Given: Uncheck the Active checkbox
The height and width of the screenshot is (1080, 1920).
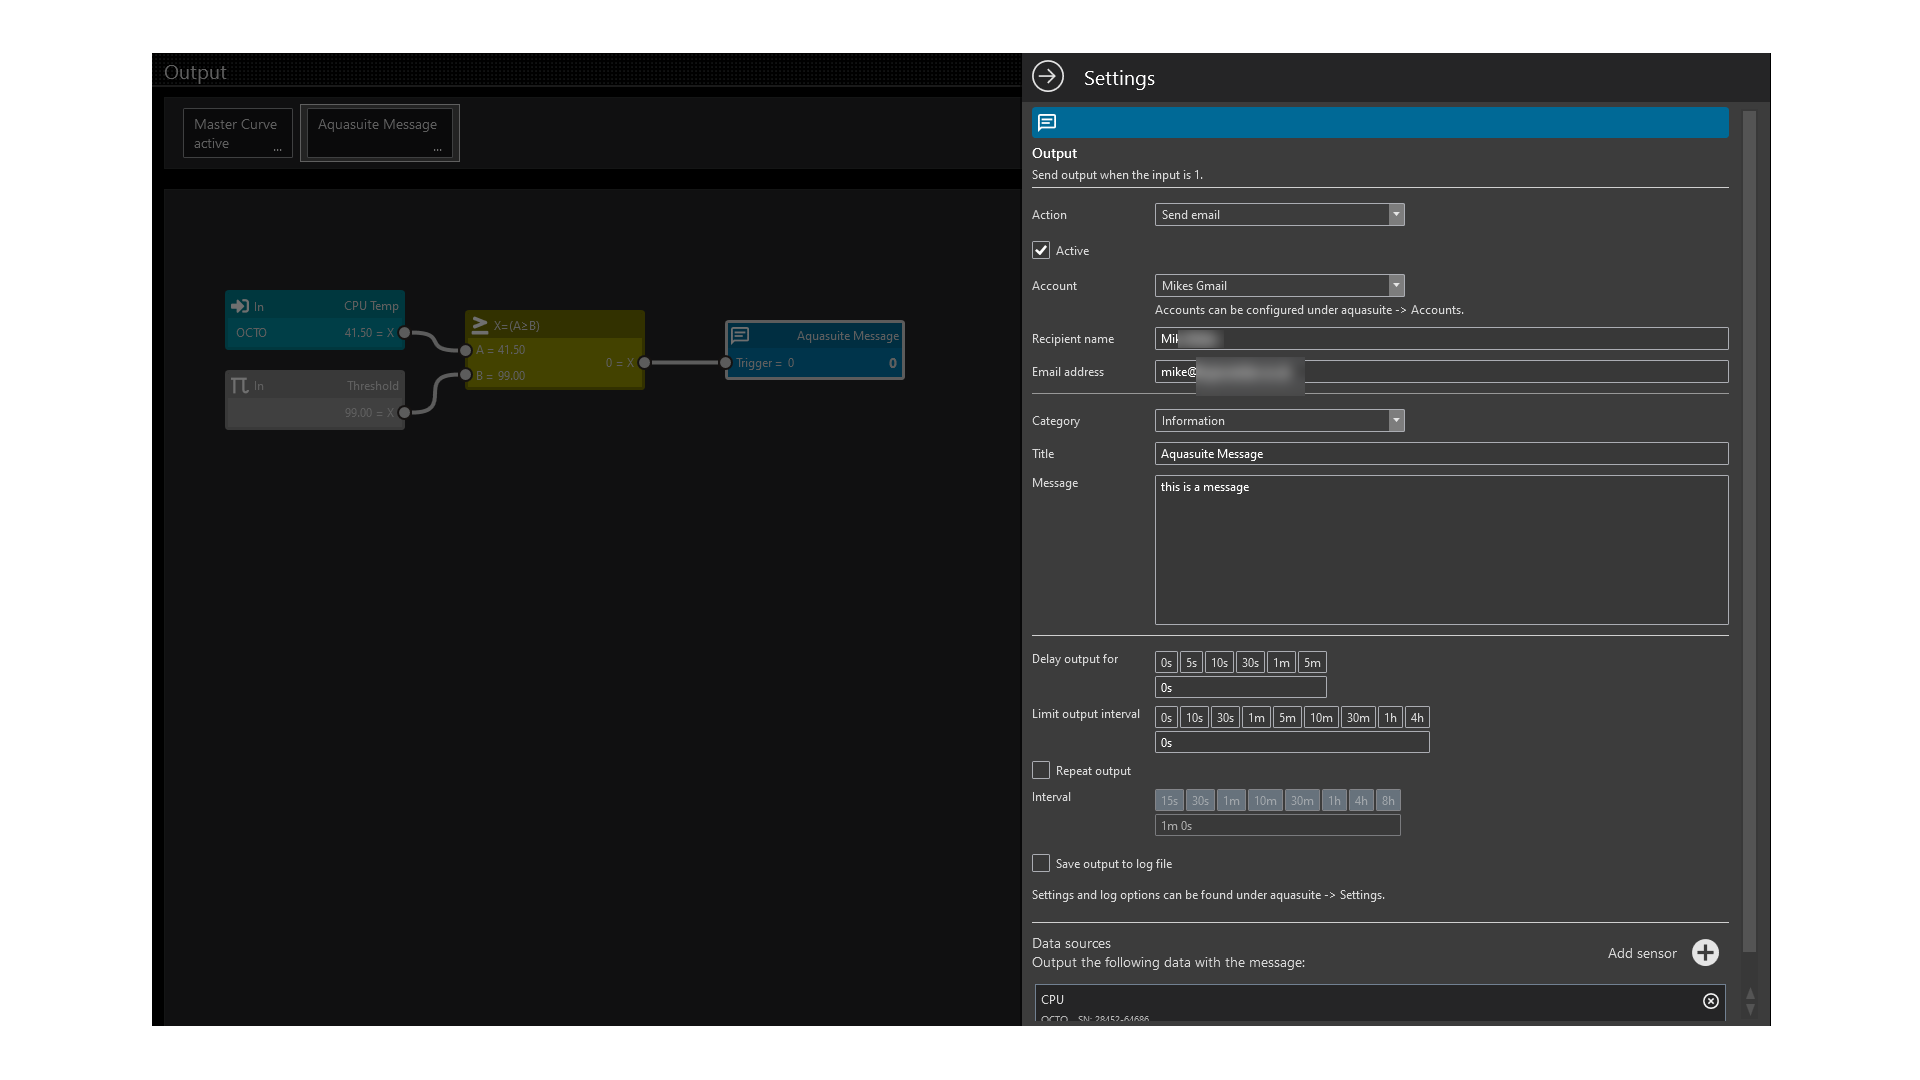Looking at the screenshot, I should [1041, 250].
